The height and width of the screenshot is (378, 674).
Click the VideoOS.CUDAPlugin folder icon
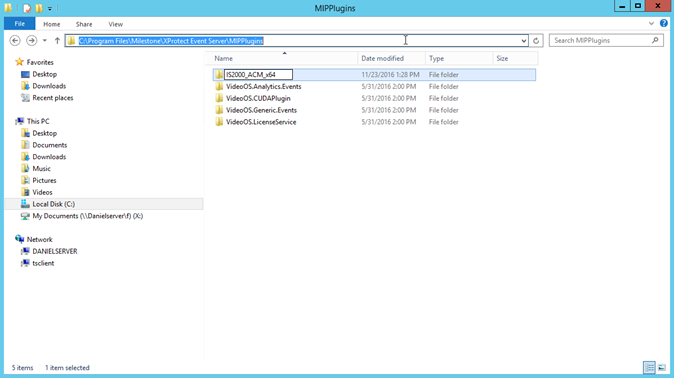coord(219,98)
